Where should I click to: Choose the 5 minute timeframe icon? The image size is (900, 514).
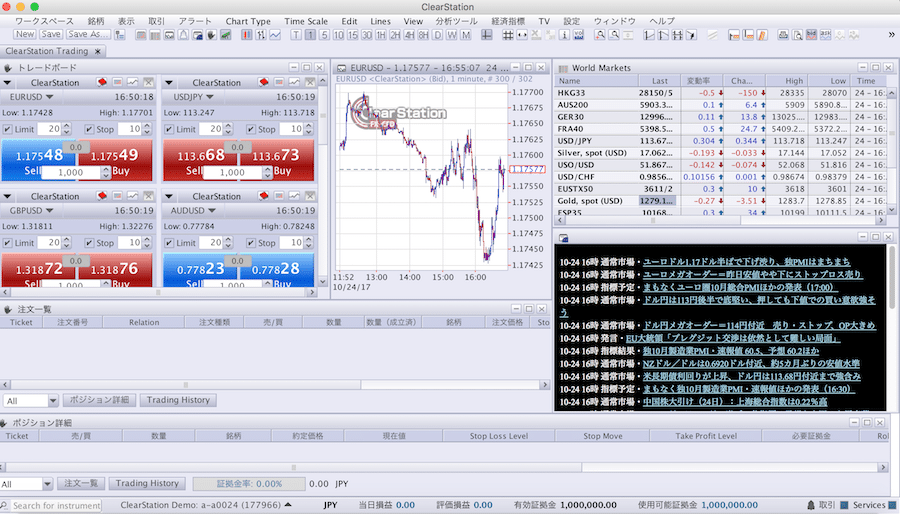click(324, 35)
